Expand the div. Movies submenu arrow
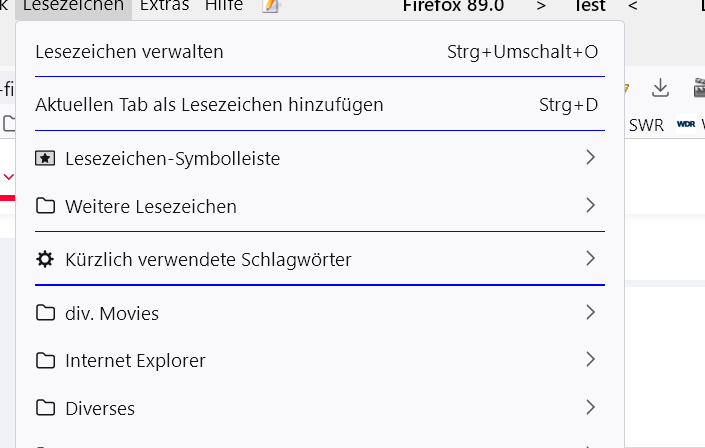 [590, 313]
